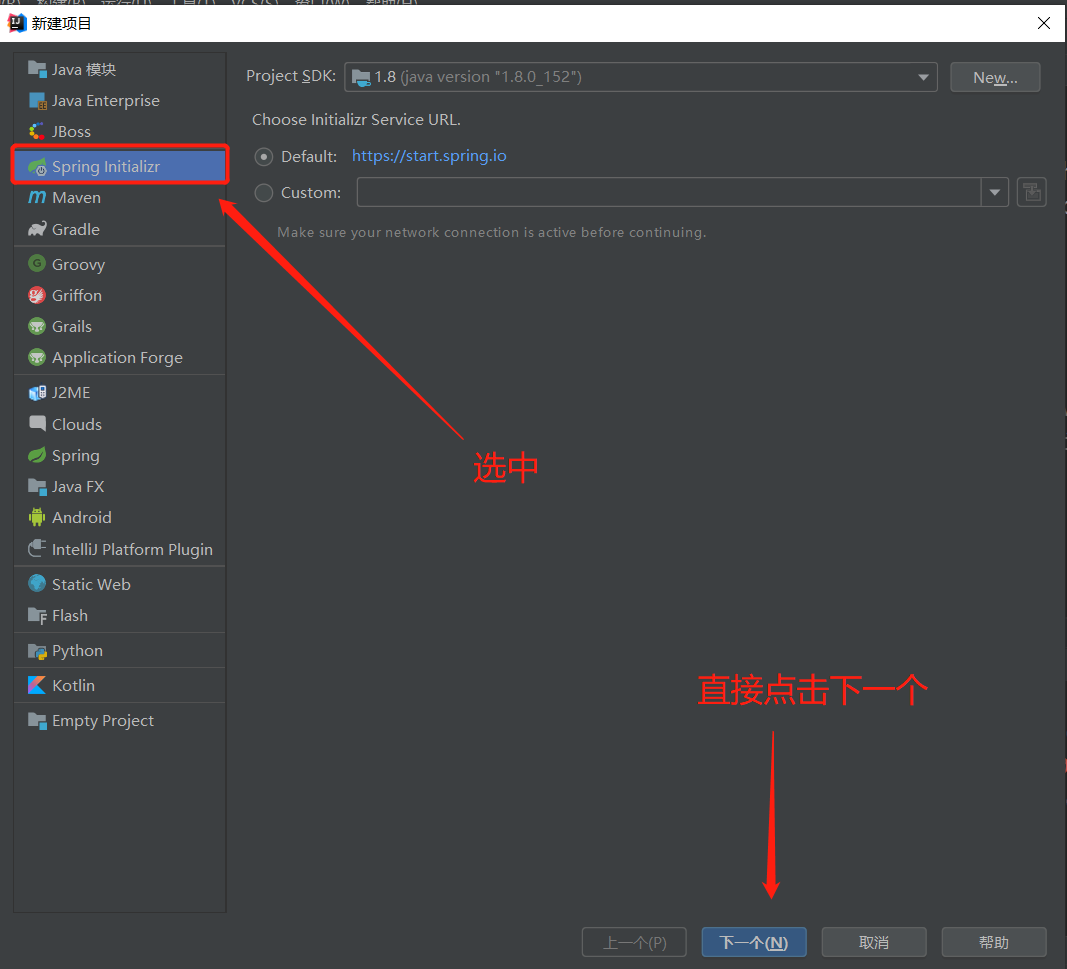Select the J2ME label

point(71,393)
